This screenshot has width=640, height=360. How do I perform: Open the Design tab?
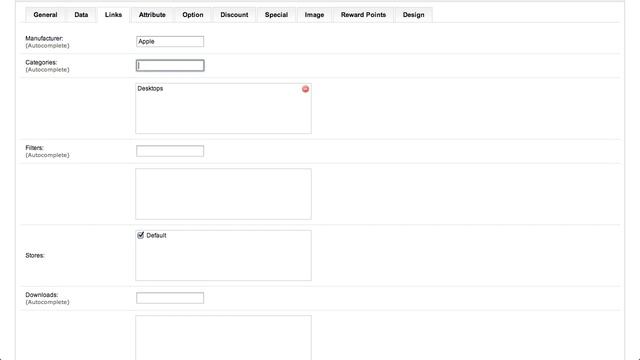(413, 15)
